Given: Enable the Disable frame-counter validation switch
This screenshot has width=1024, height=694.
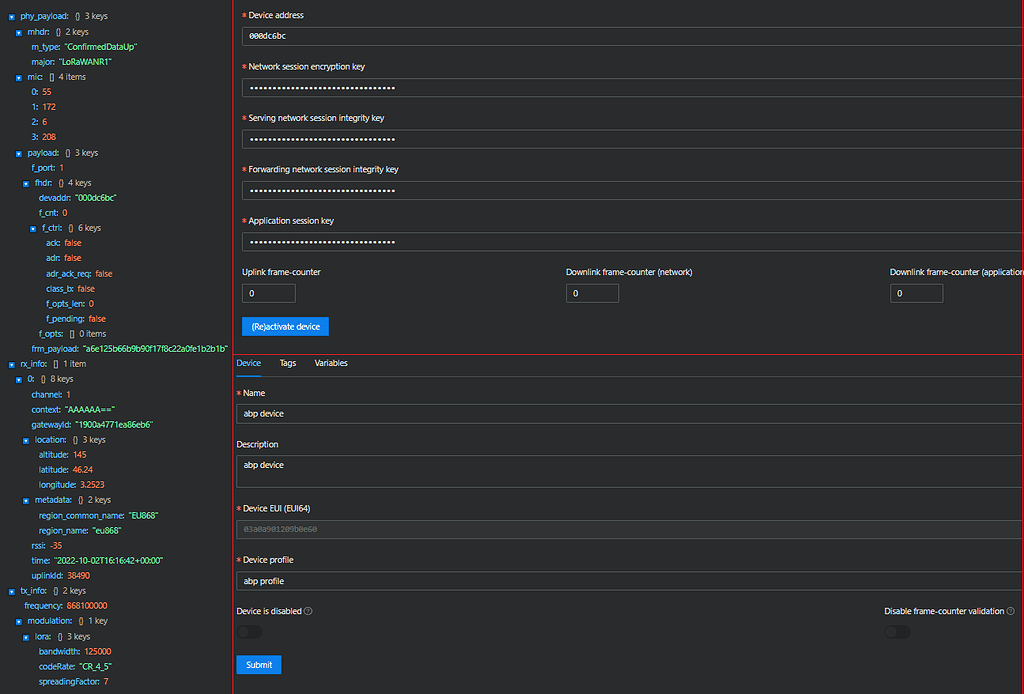Looking at the screenshot, I should click(x=897, y=631).
